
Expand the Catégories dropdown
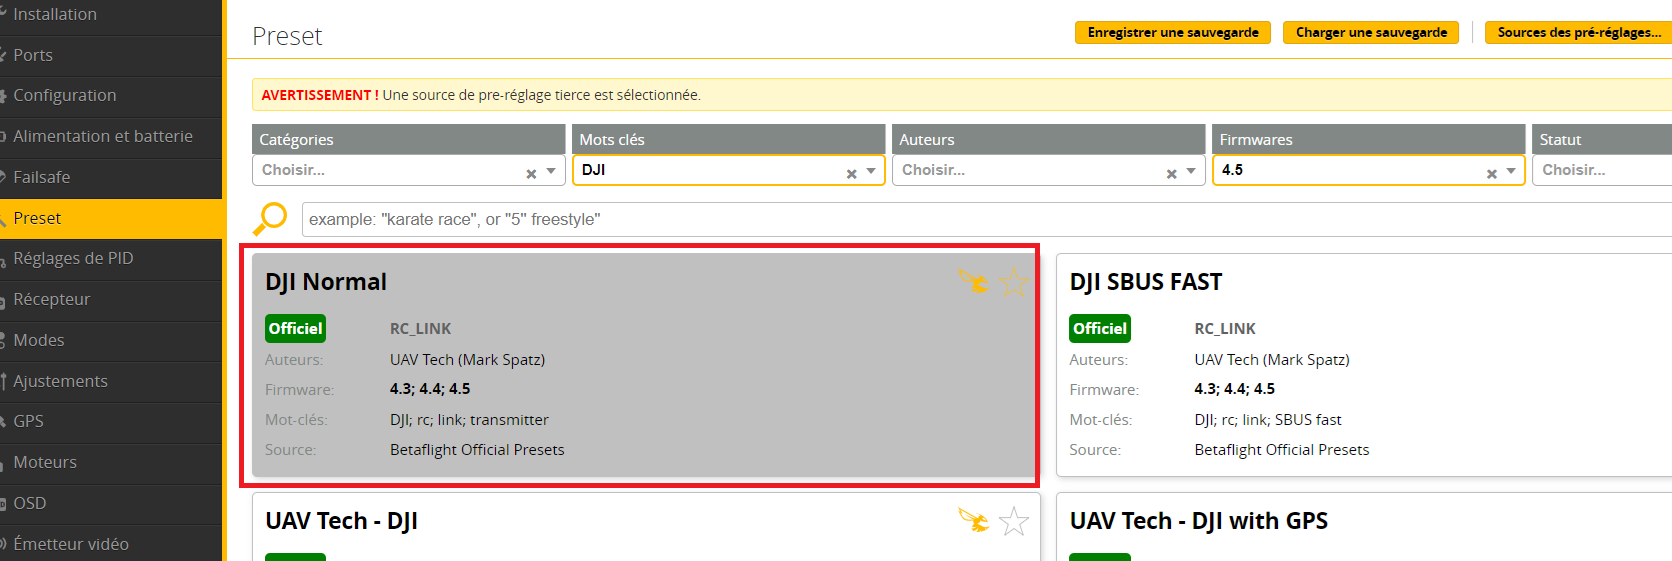click(x=551, y=171)
